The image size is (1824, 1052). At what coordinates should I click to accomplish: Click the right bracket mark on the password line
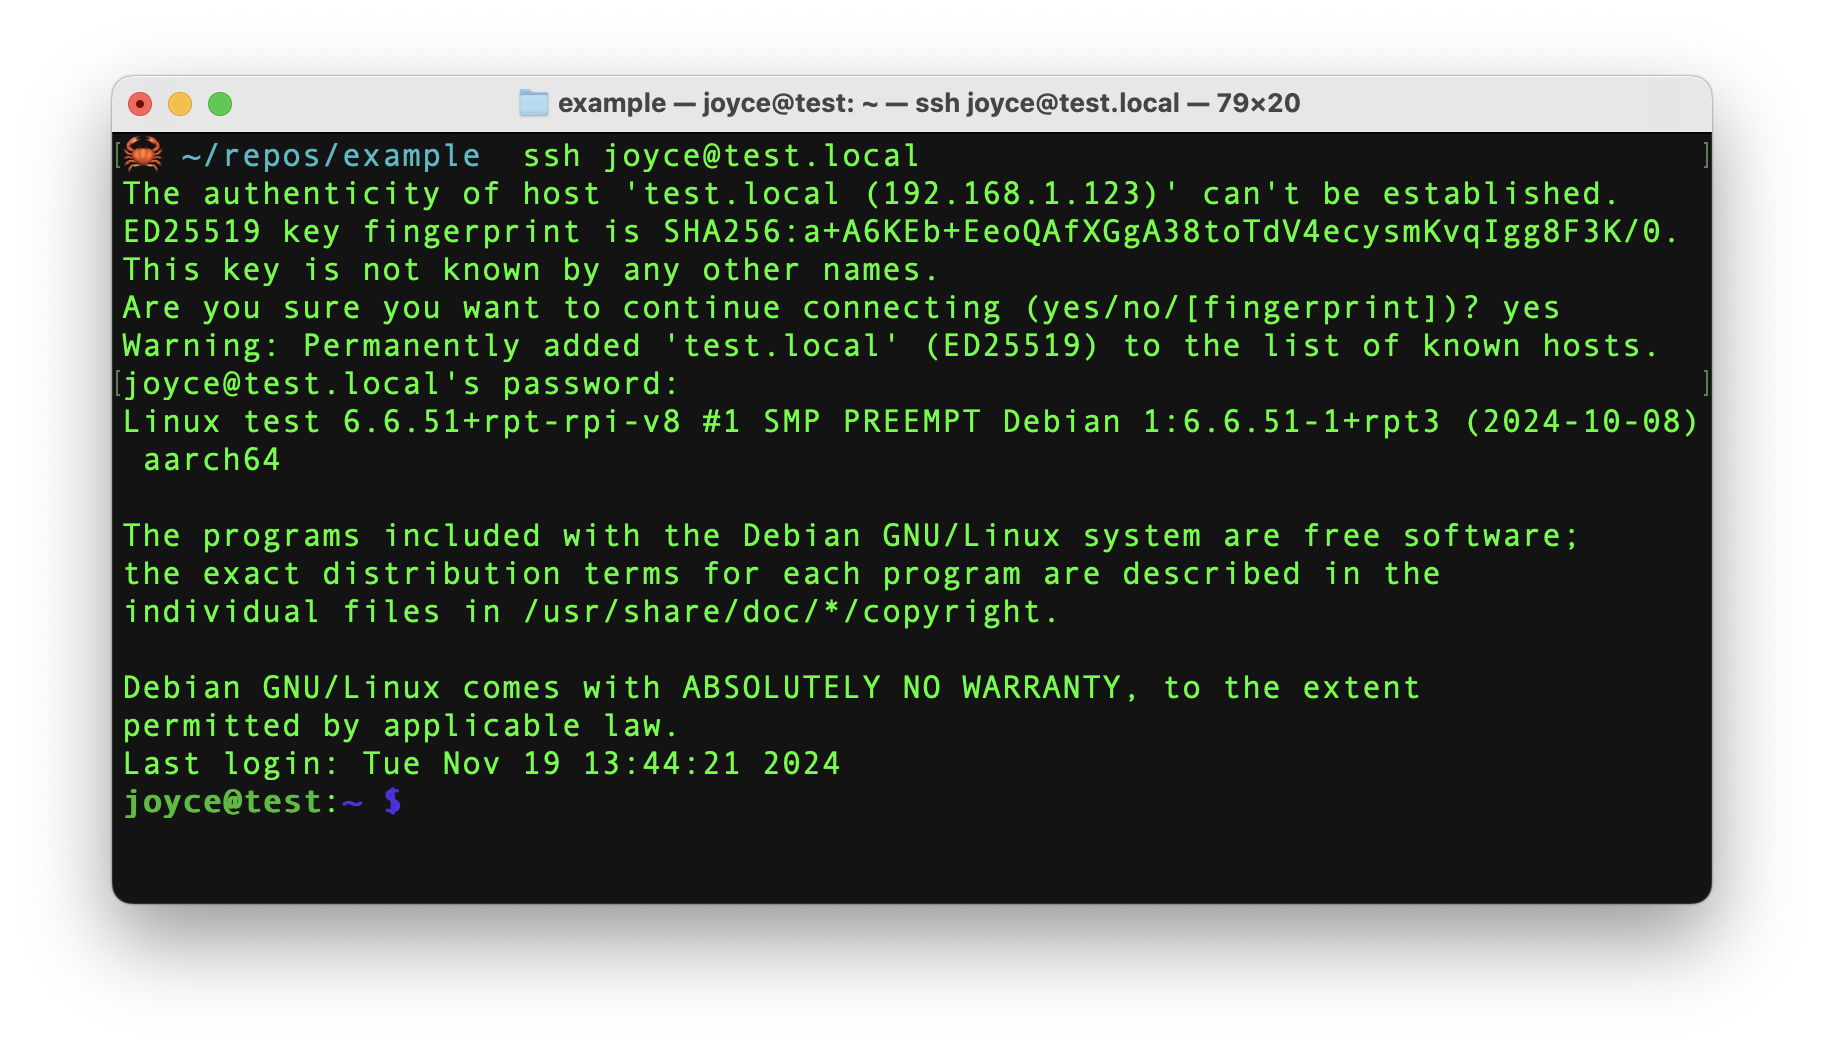1705,383
